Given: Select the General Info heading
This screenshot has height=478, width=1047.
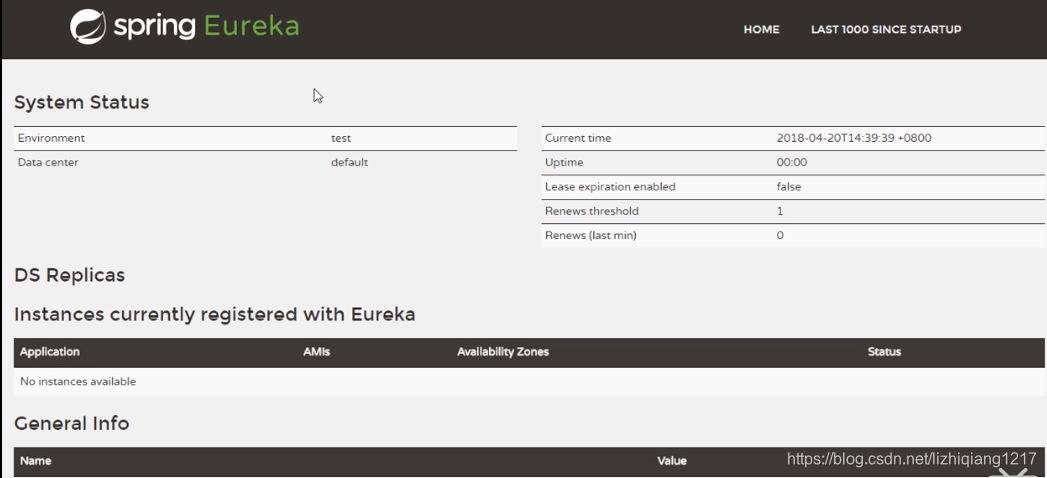Looking at the screenshot, I should (71, 424).
